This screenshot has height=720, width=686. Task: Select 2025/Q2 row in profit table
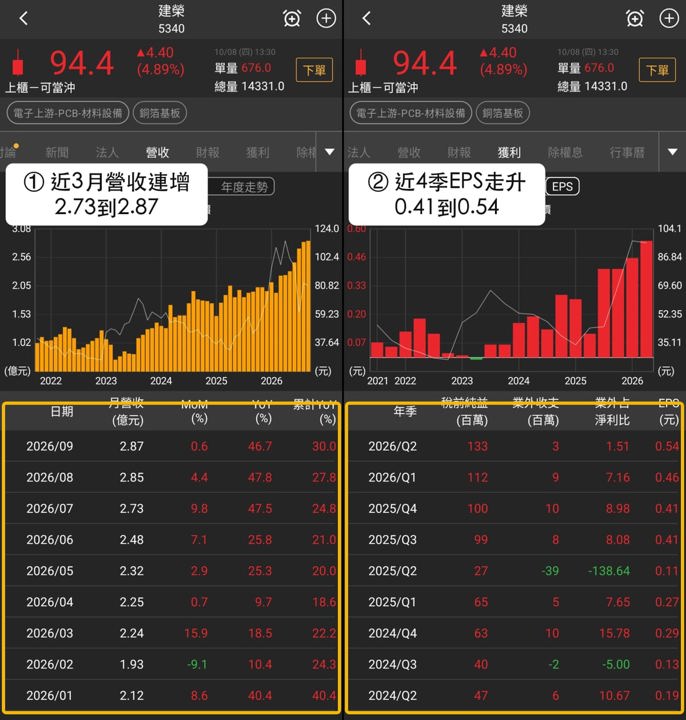tap(515, 571)
